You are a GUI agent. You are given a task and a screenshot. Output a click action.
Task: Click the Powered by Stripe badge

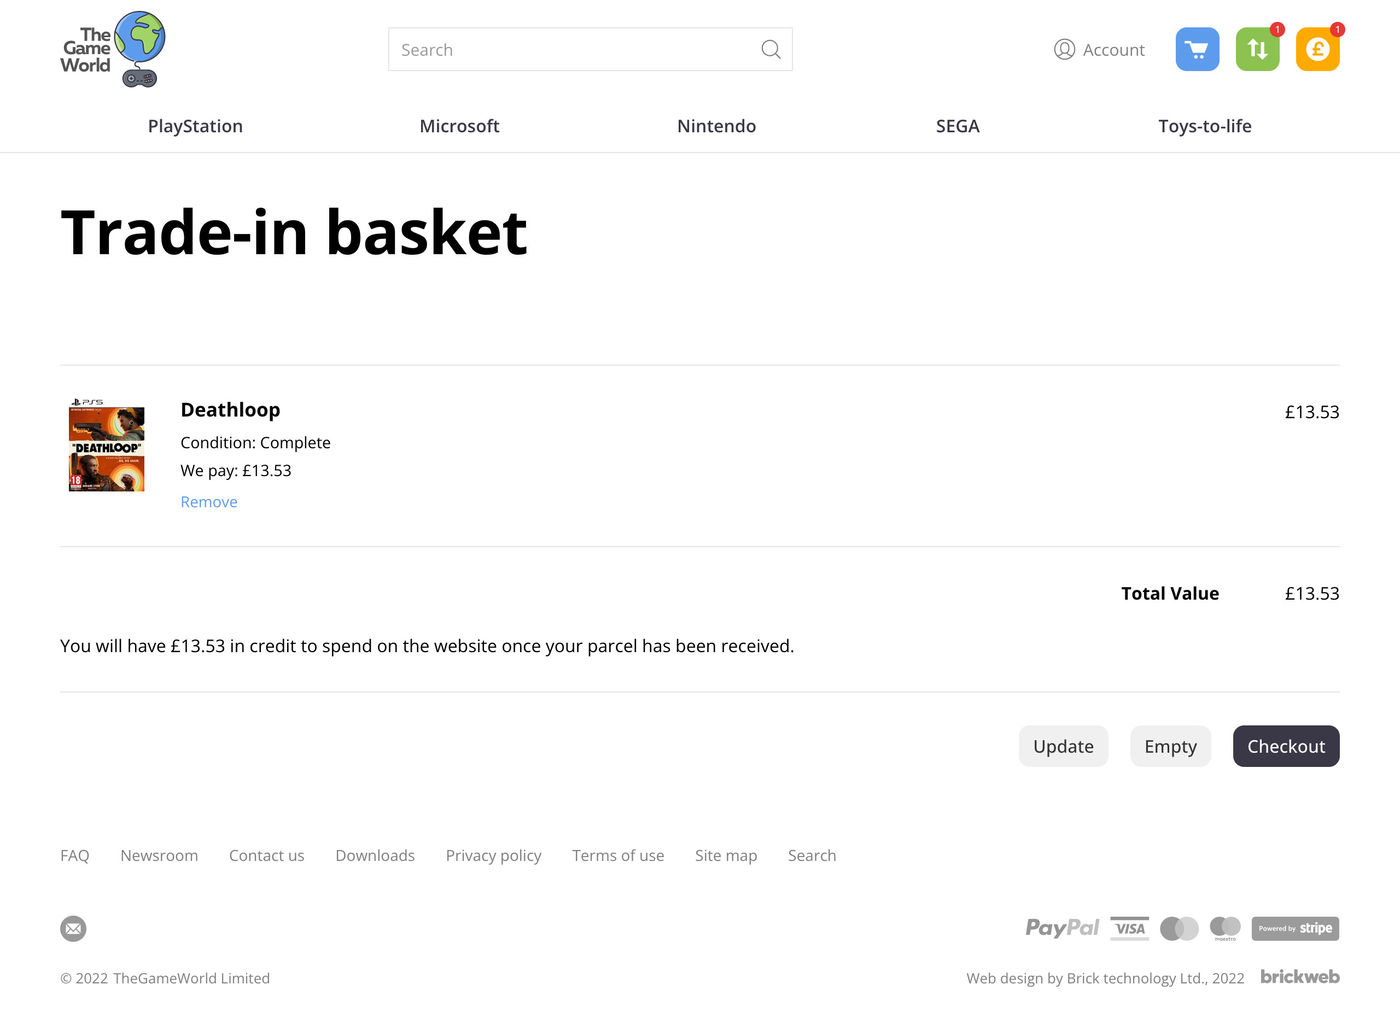point(1295,928)
